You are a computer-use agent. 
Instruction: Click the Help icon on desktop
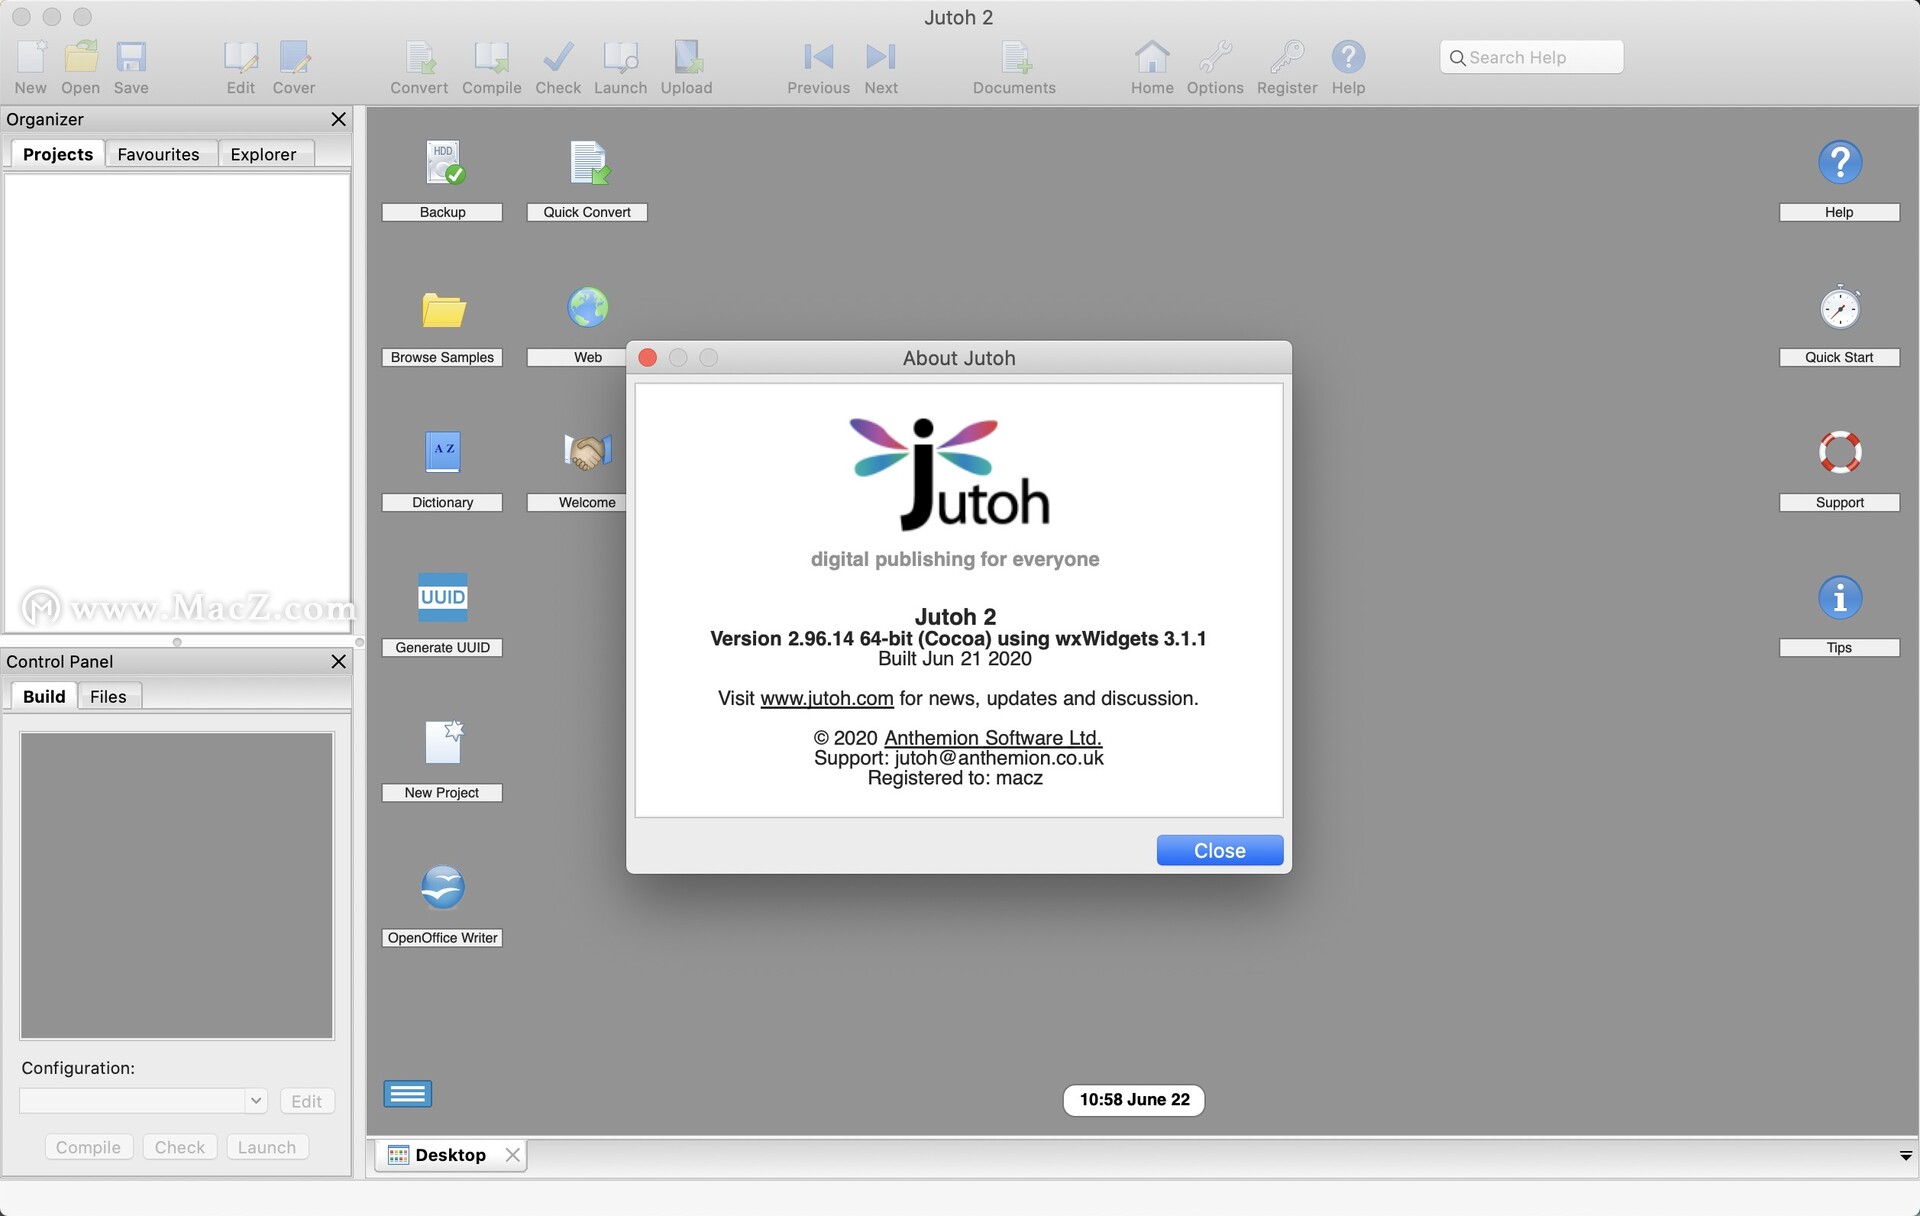(x=1837, y=165)
